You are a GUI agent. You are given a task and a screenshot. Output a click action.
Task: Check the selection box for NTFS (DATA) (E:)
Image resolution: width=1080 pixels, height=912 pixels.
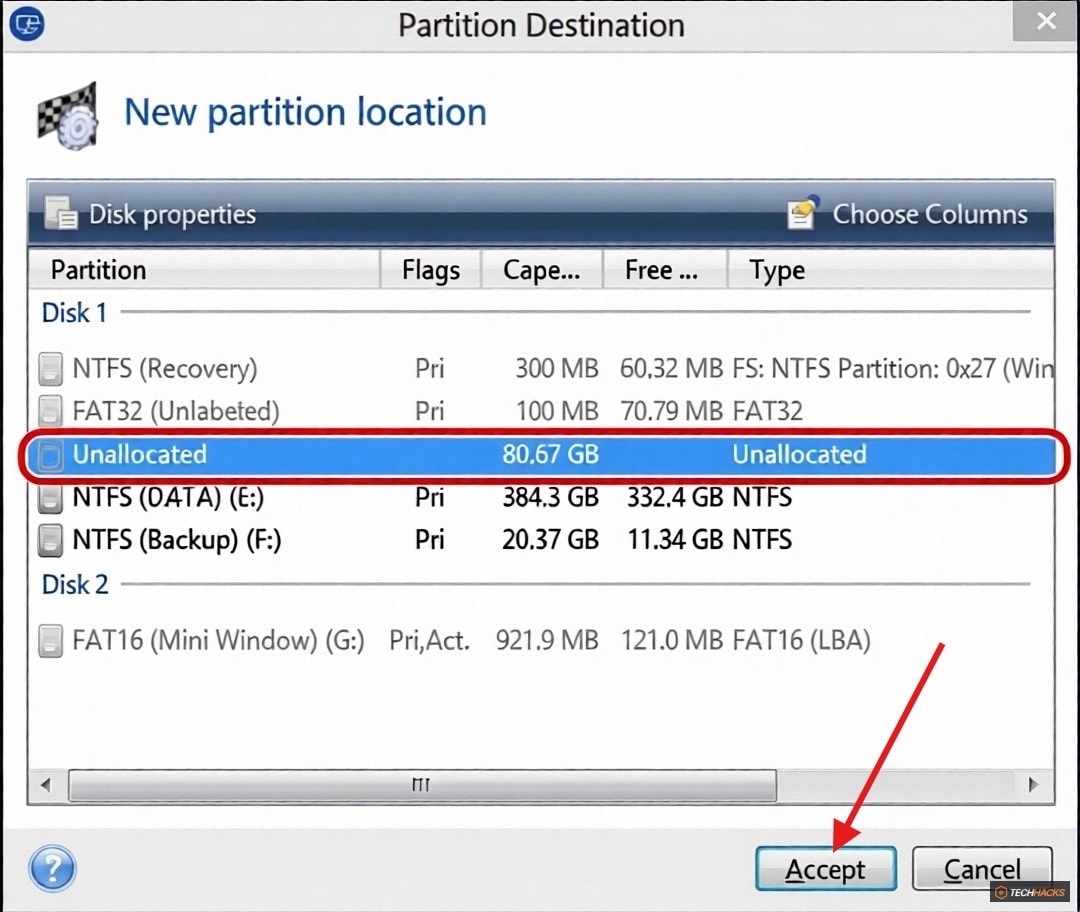point(50,497)
